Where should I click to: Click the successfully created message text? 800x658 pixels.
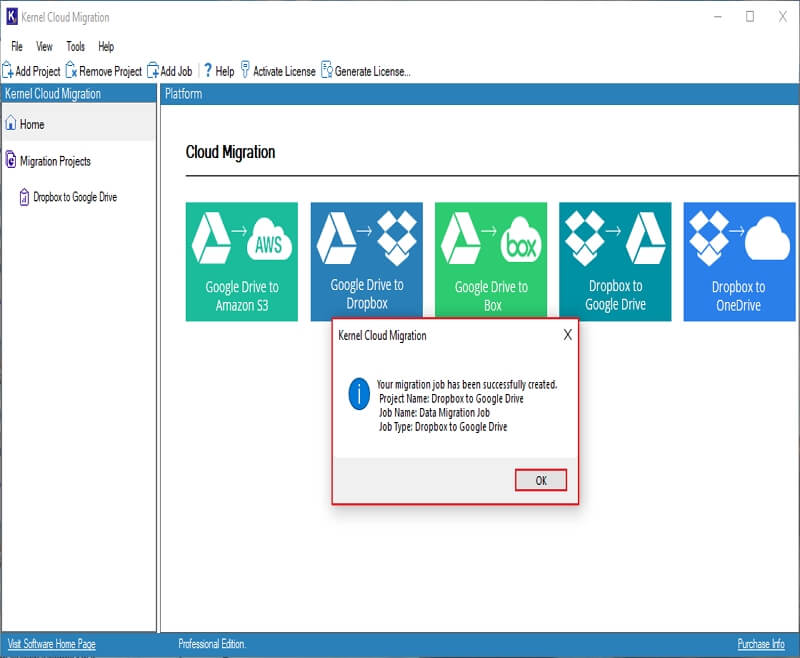click(x=467, y=384)
